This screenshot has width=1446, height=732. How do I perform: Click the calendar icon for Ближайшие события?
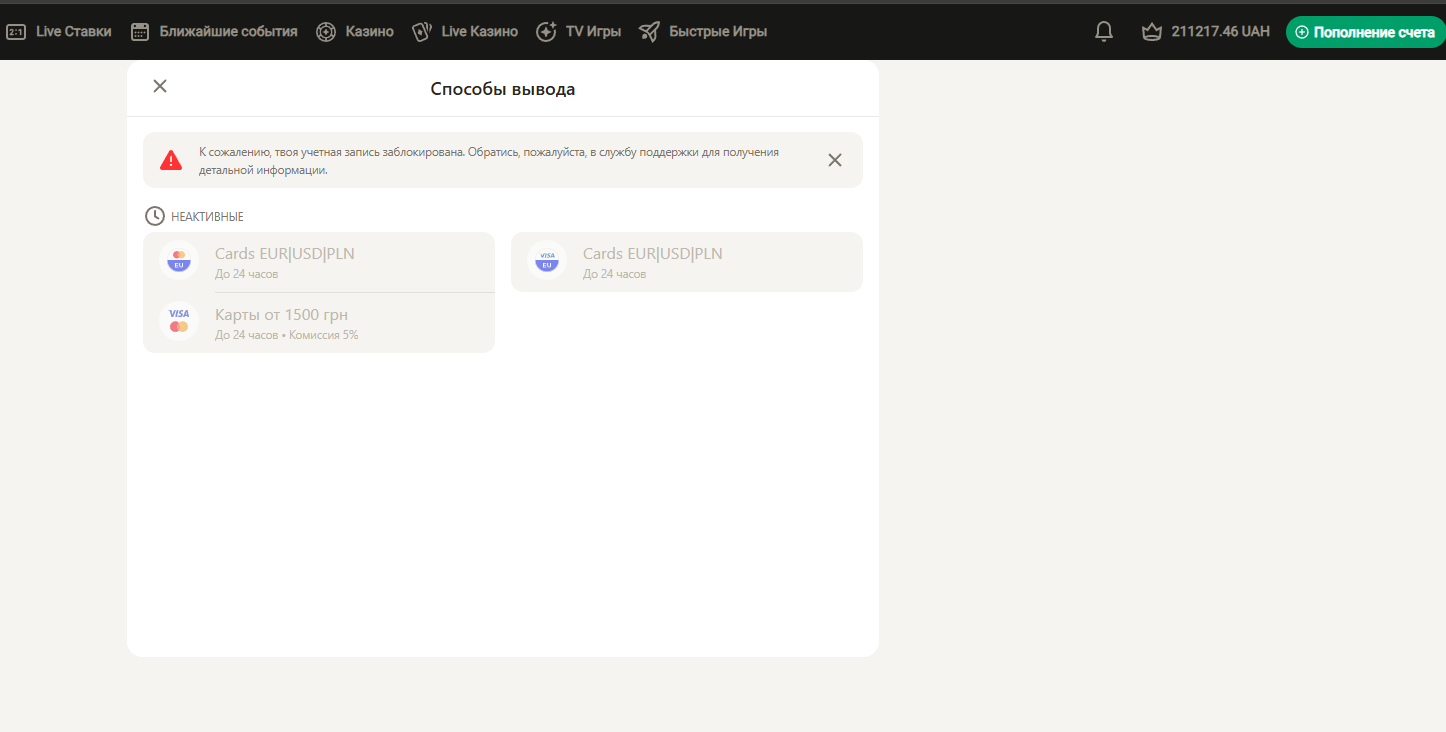(140, 32)
